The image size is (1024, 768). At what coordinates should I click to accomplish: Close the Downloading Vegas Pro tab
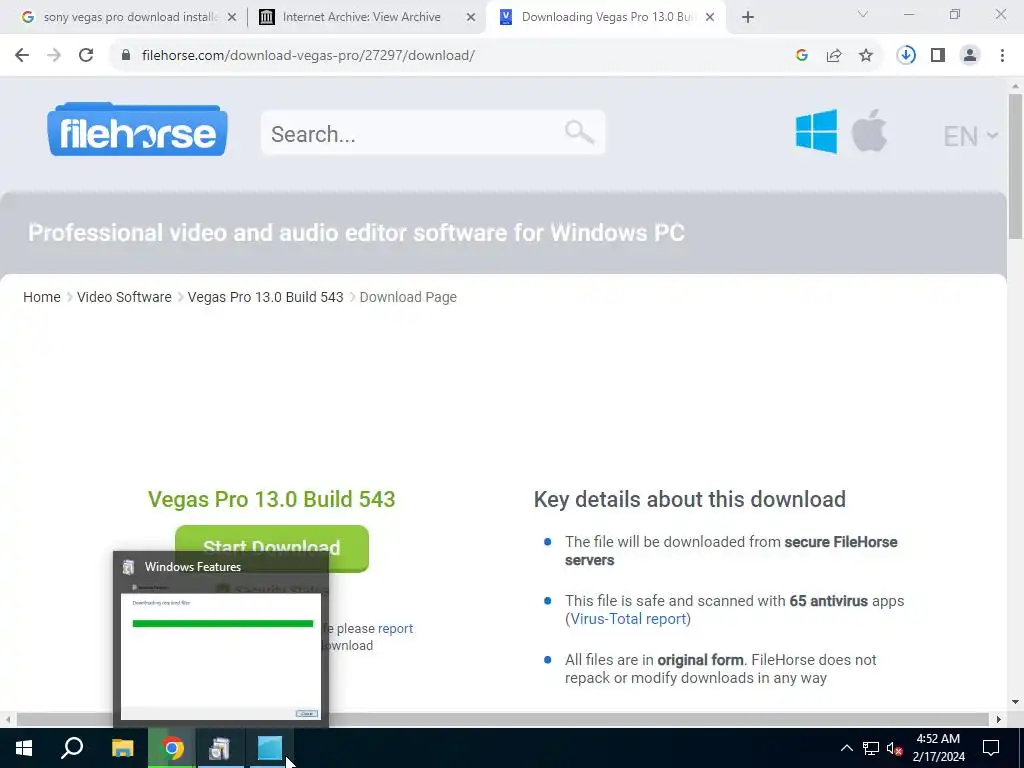point(710,17)
